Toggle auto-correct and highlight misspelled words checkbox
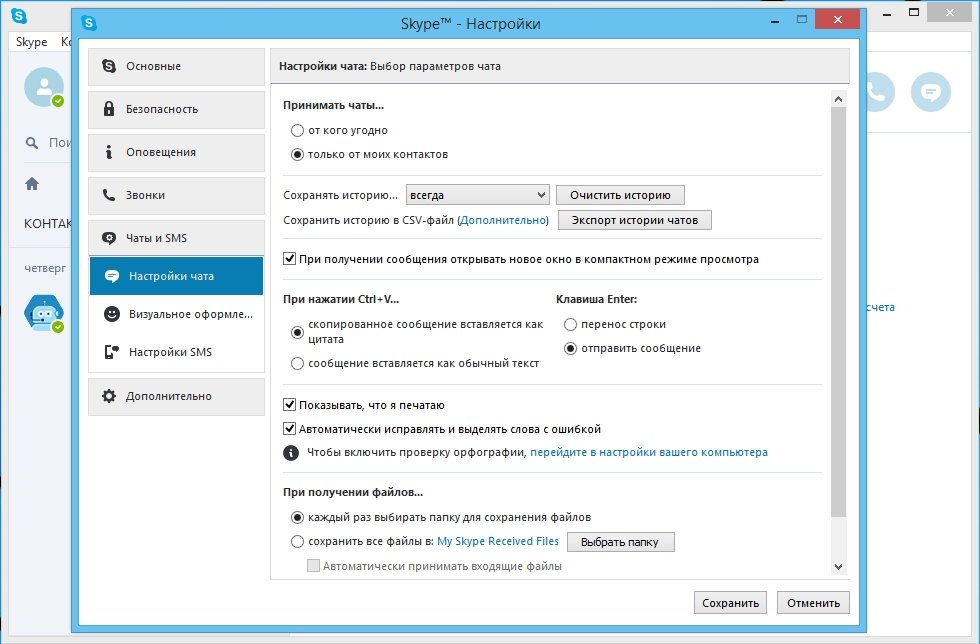The width and height of the screenshot is (980, 644). (289, 429)
